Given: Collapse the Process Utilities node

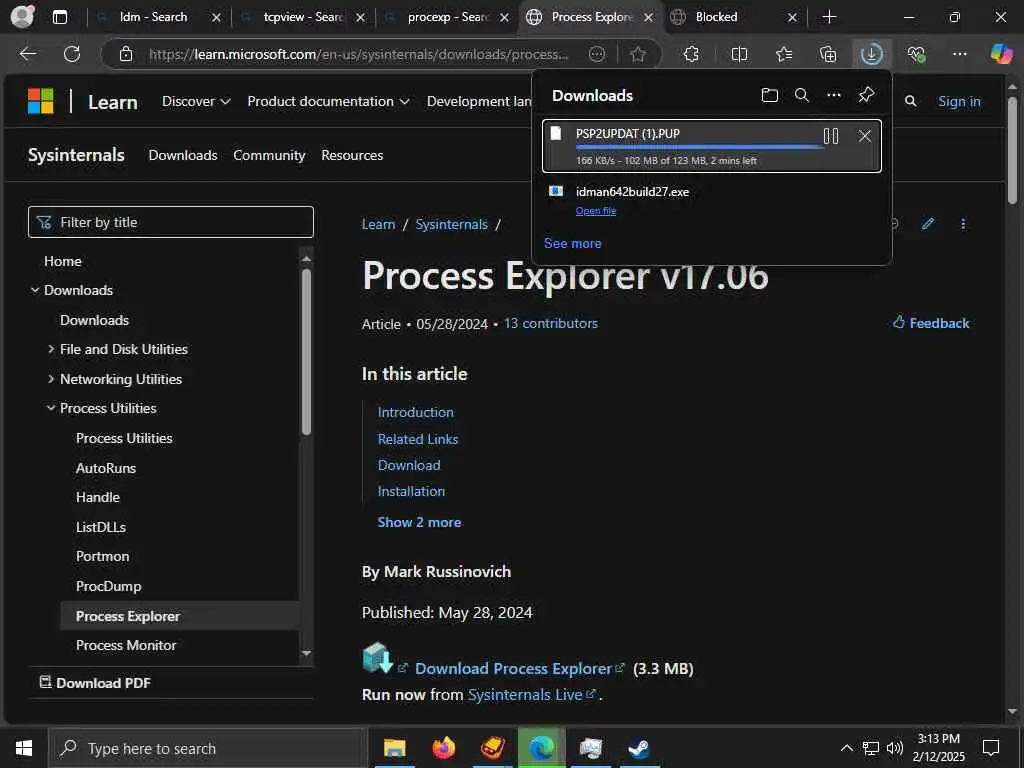Looking at the screenshot, I should pyautogui.click(x=51, y=408).
